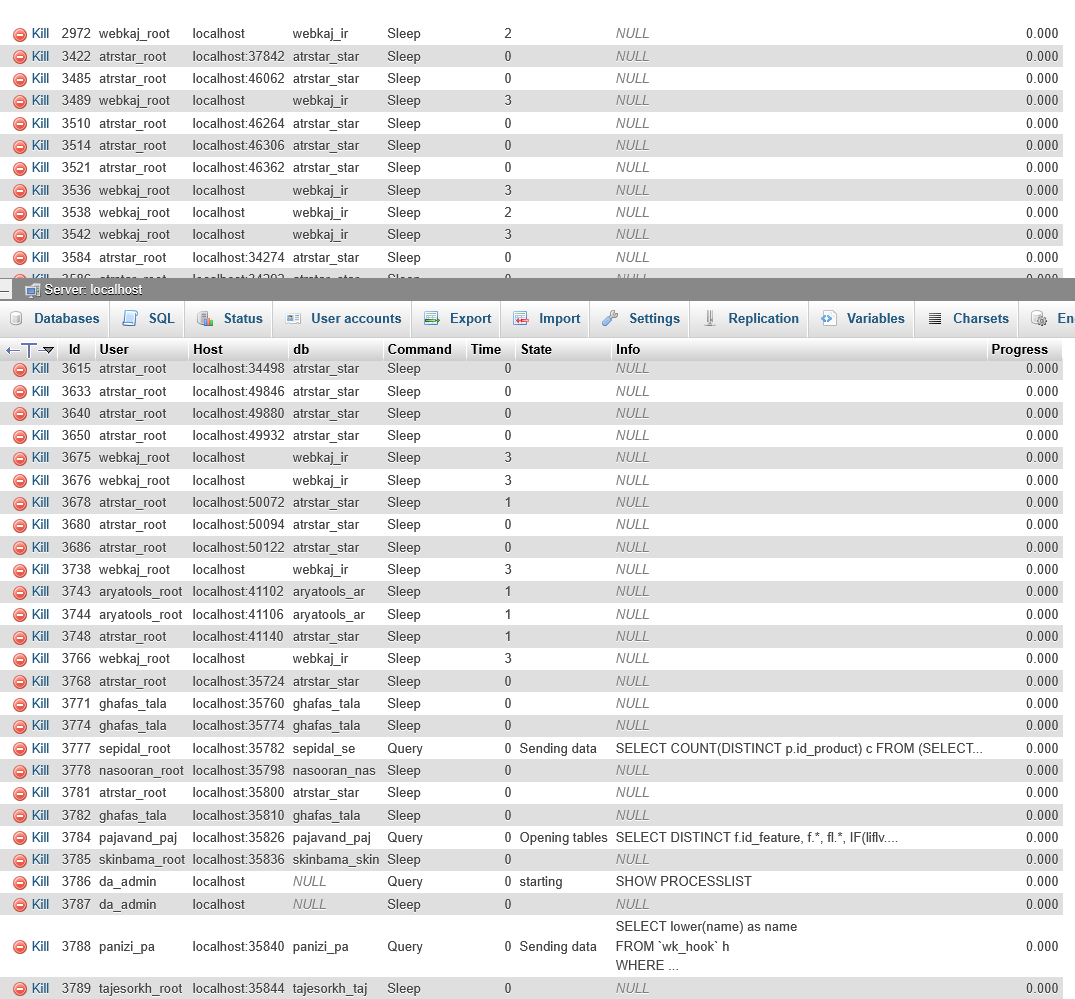This screenshot has height=999, width=1075.
Task: Click the Export tab icon
Action: point(432,318)
